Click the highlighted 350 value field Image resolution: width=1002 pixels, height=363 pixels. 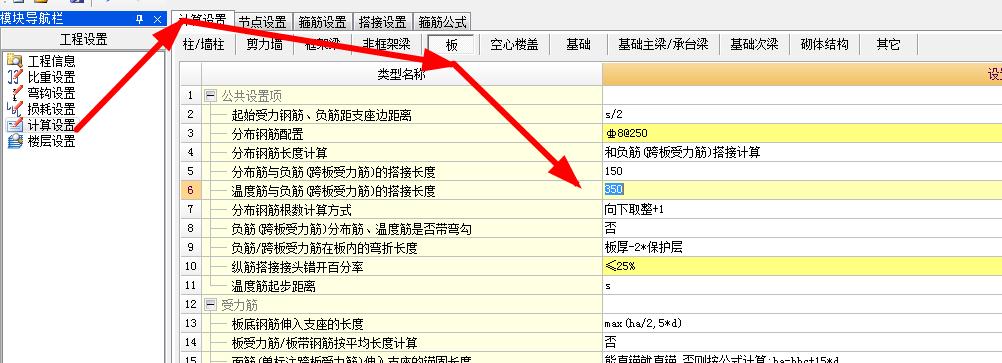[802, 189]
